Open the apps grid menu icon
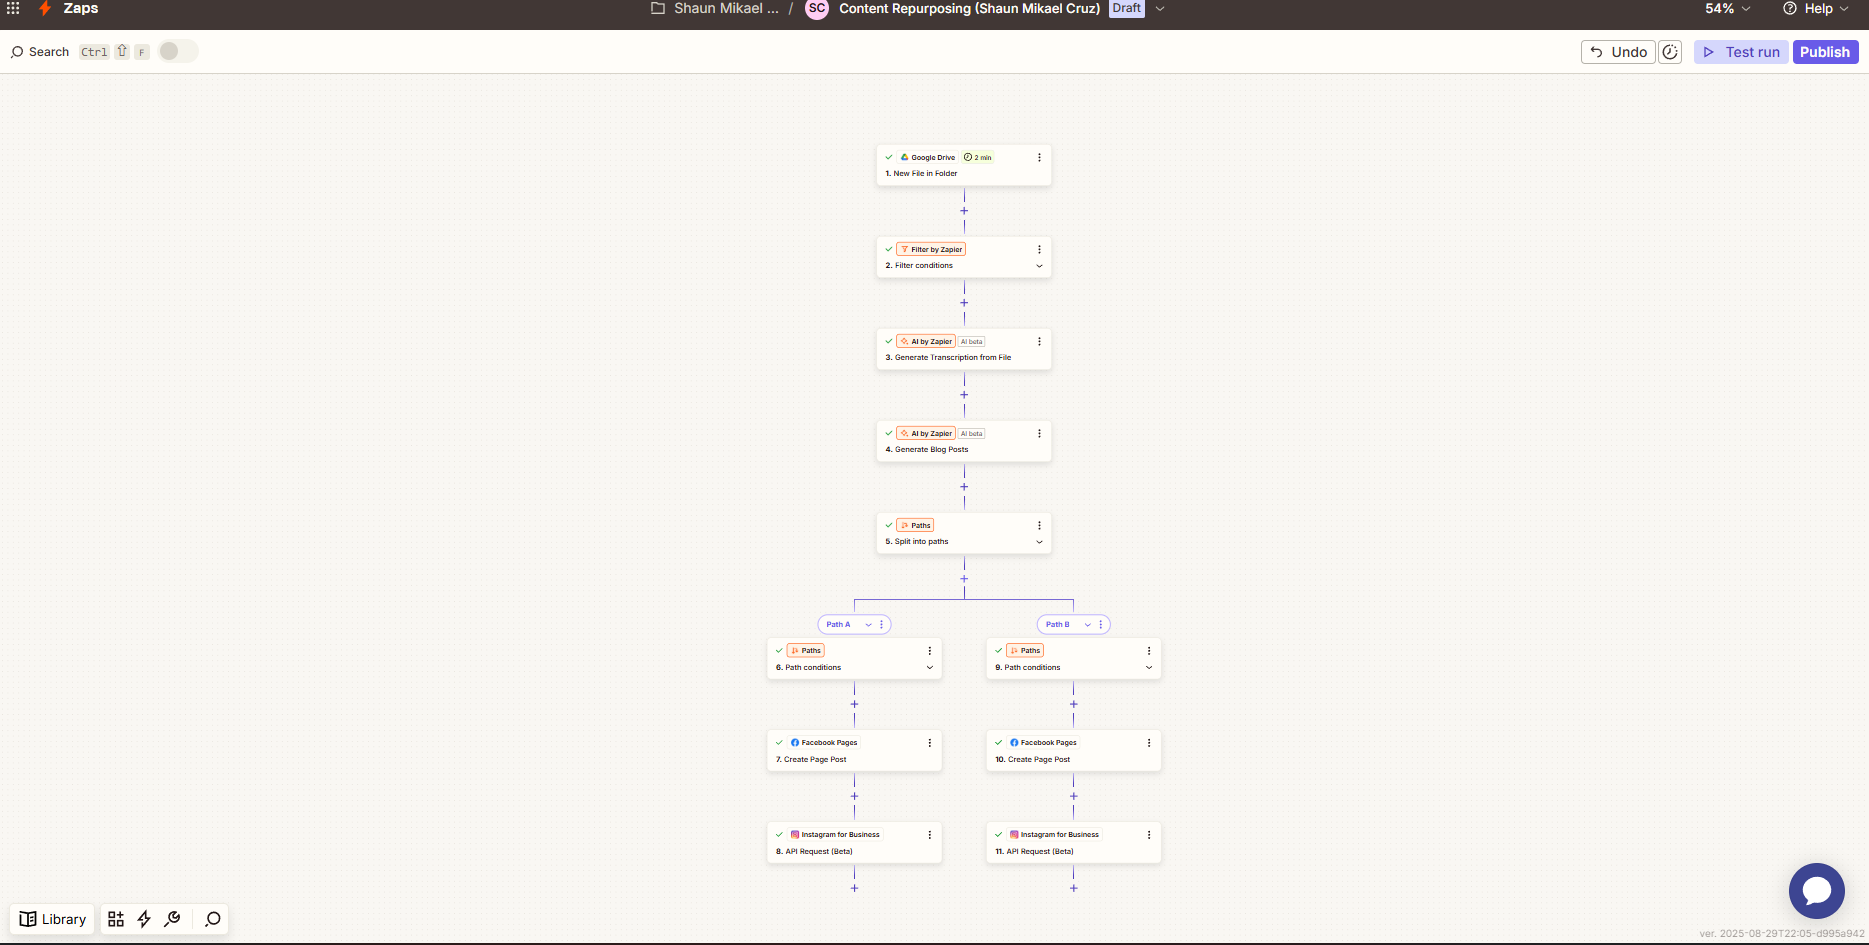Image resolution: width=1869 pixels, height=945 pixels. pyautogui.click(x=13, y=8)
